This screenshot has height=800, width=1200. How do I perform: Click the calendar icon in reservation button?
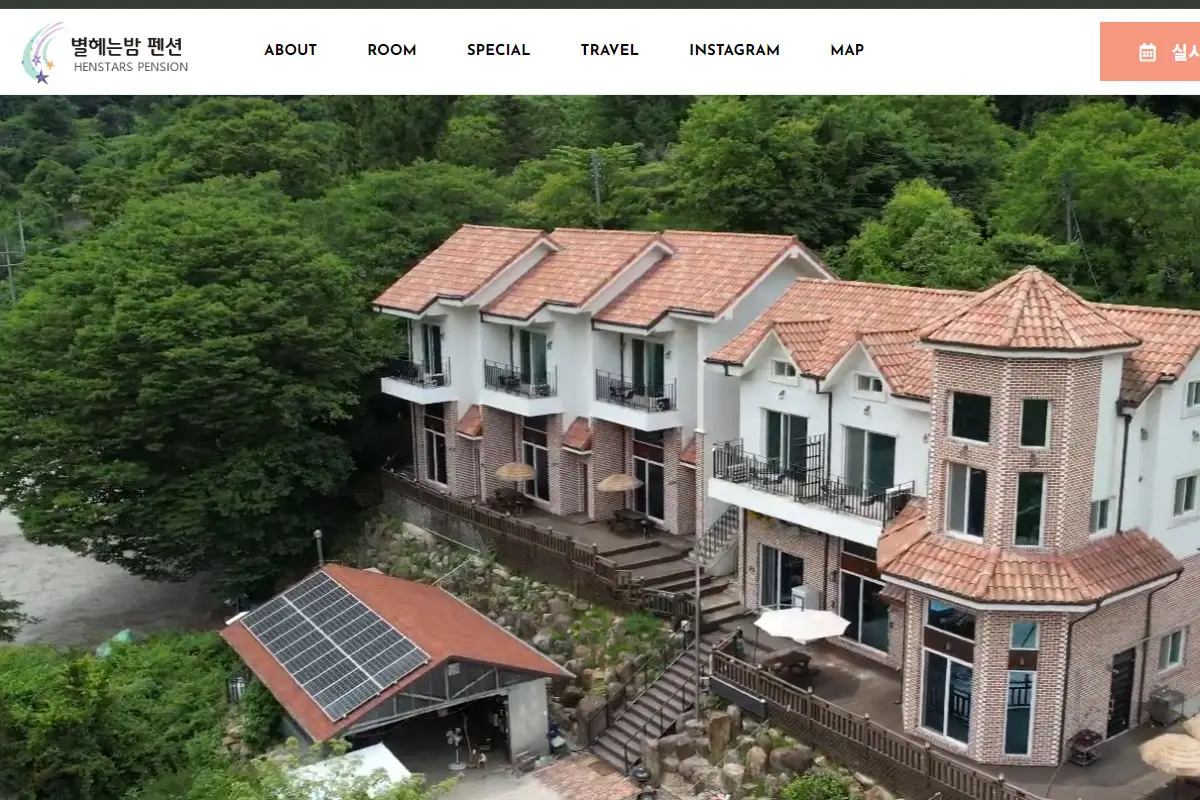[x=1147, y=52]
